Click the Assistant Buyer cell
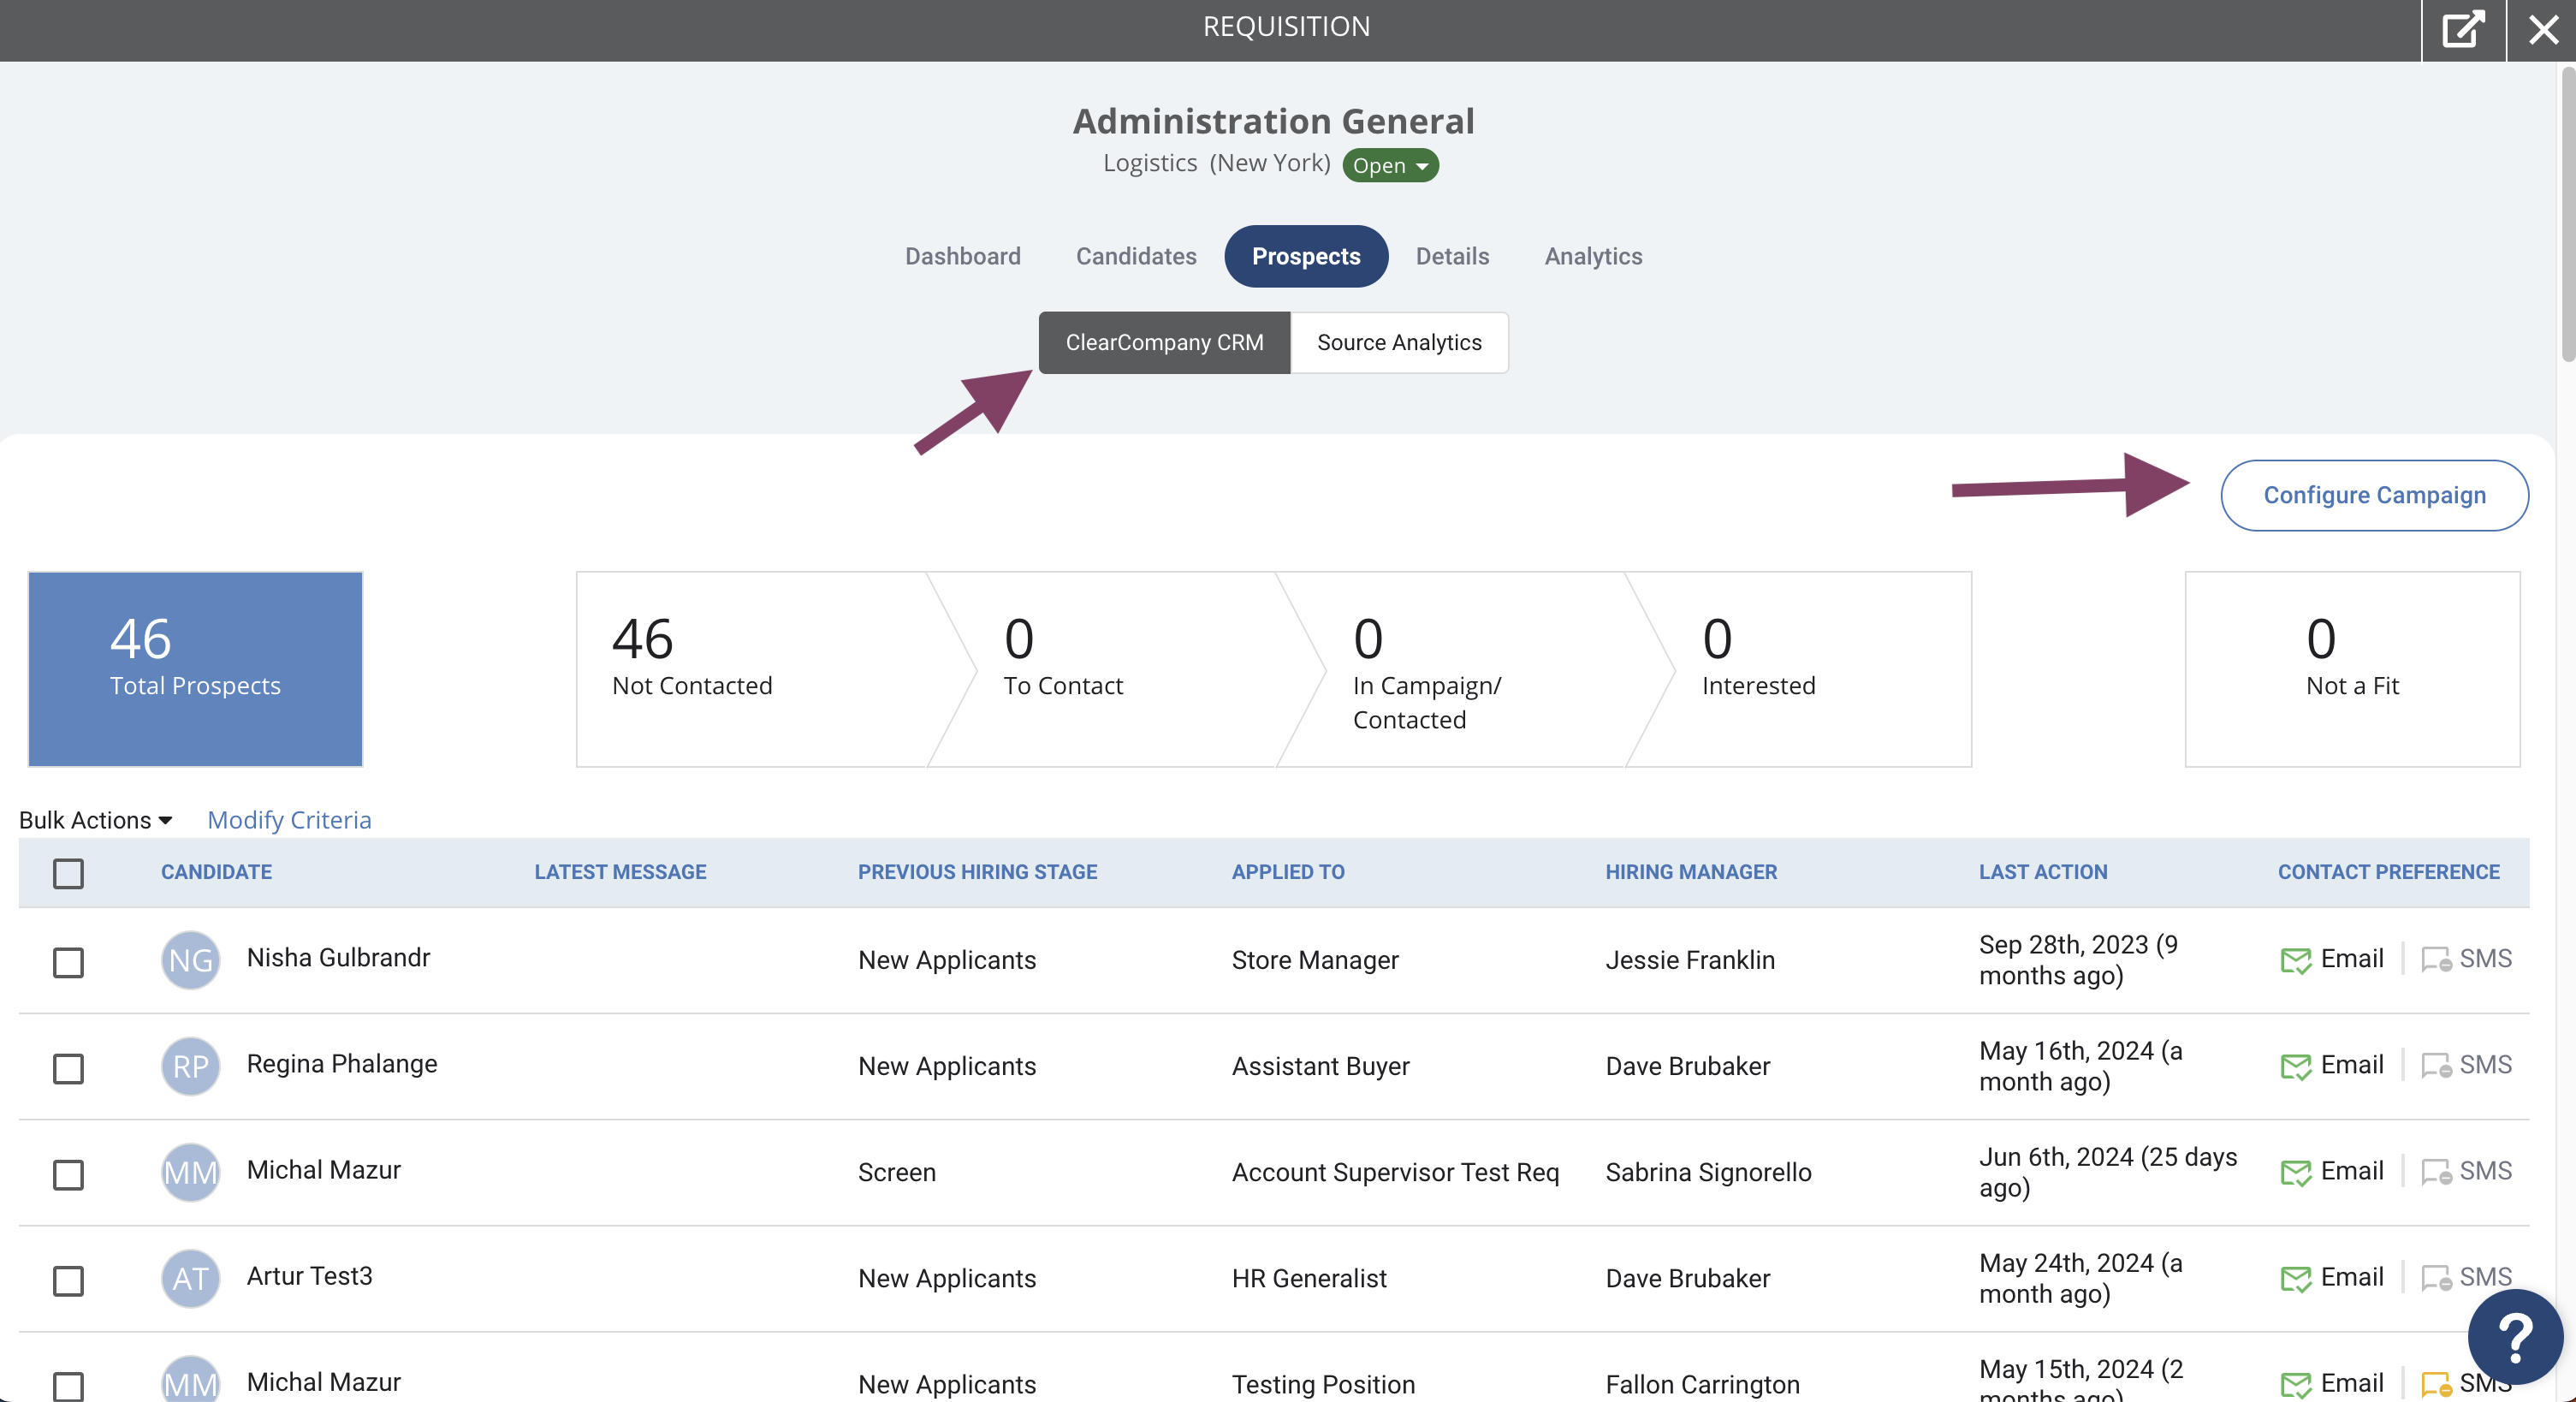2576x1402 pixels. (1320, 1066)
